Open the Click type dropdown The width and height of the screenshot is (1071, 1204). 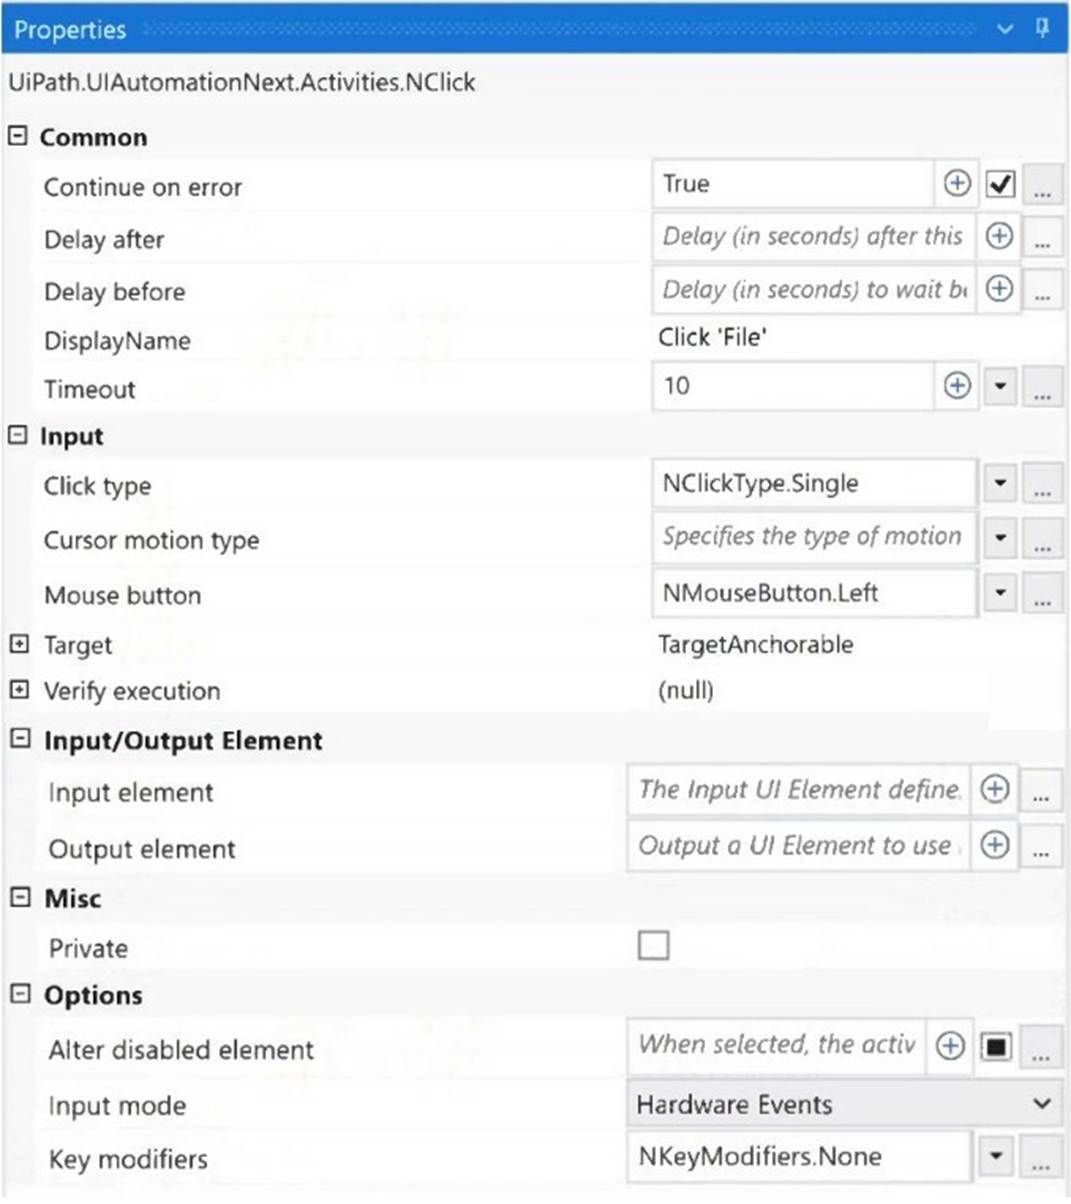point(999,483)
